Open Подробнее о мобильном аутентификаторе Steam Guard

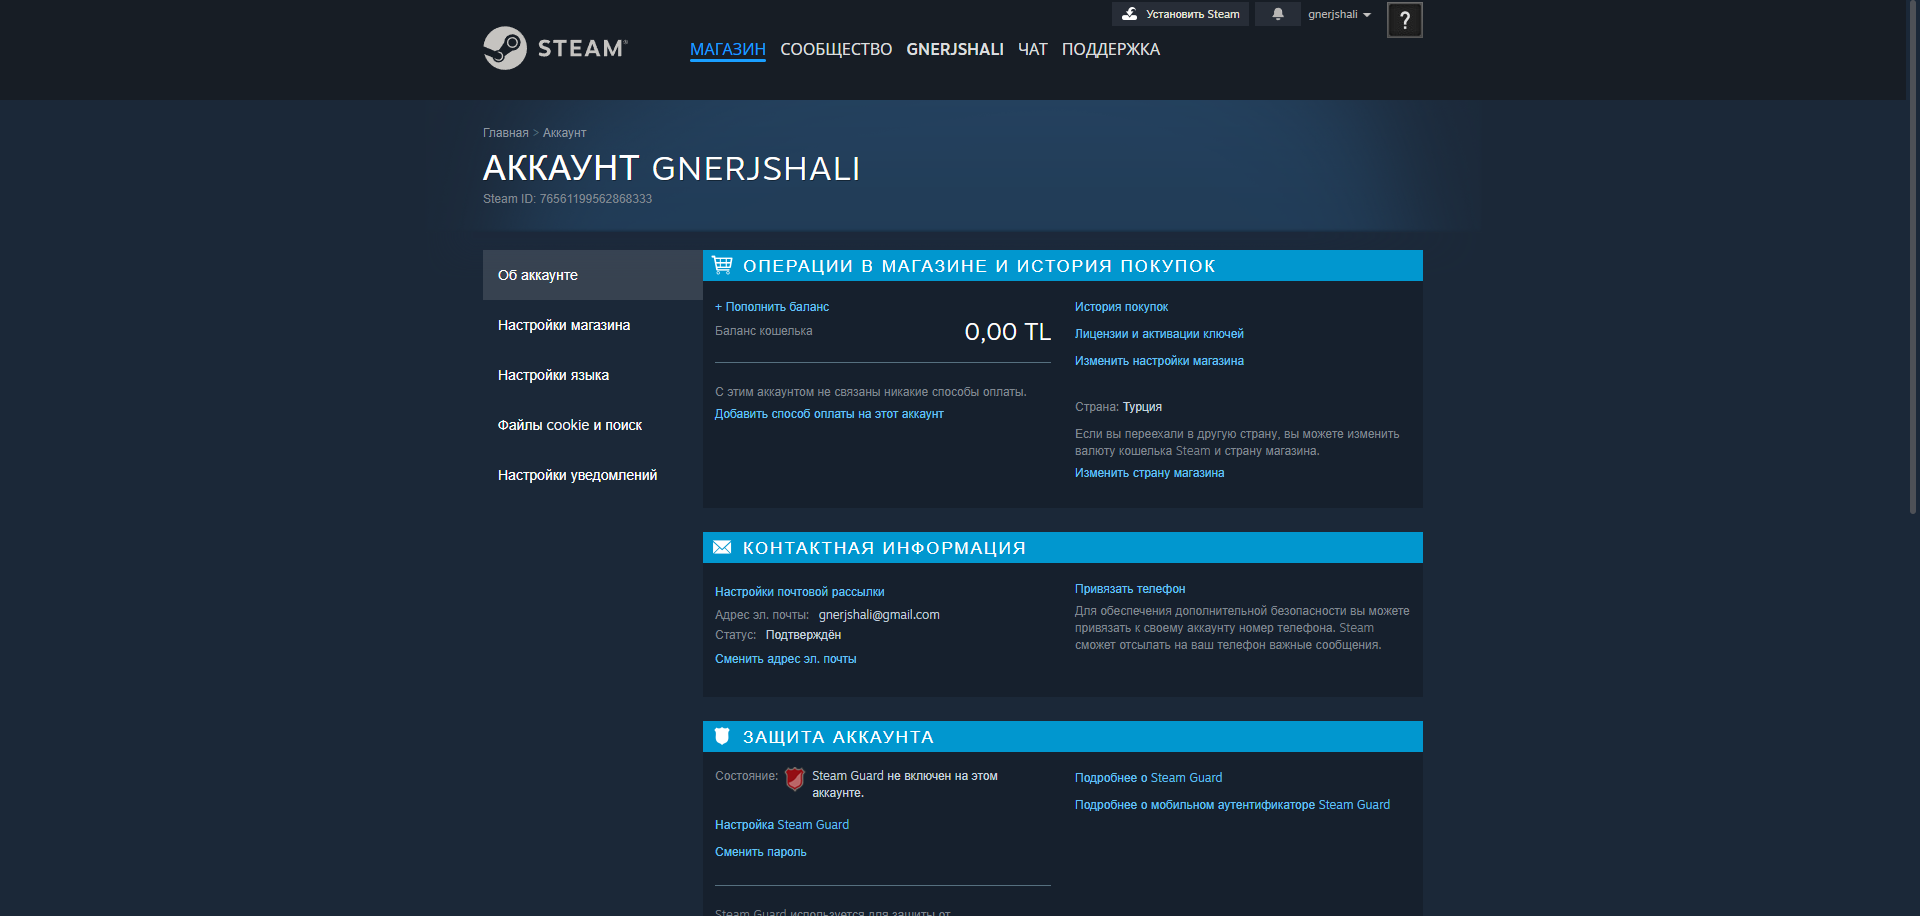click(1232, 805)
